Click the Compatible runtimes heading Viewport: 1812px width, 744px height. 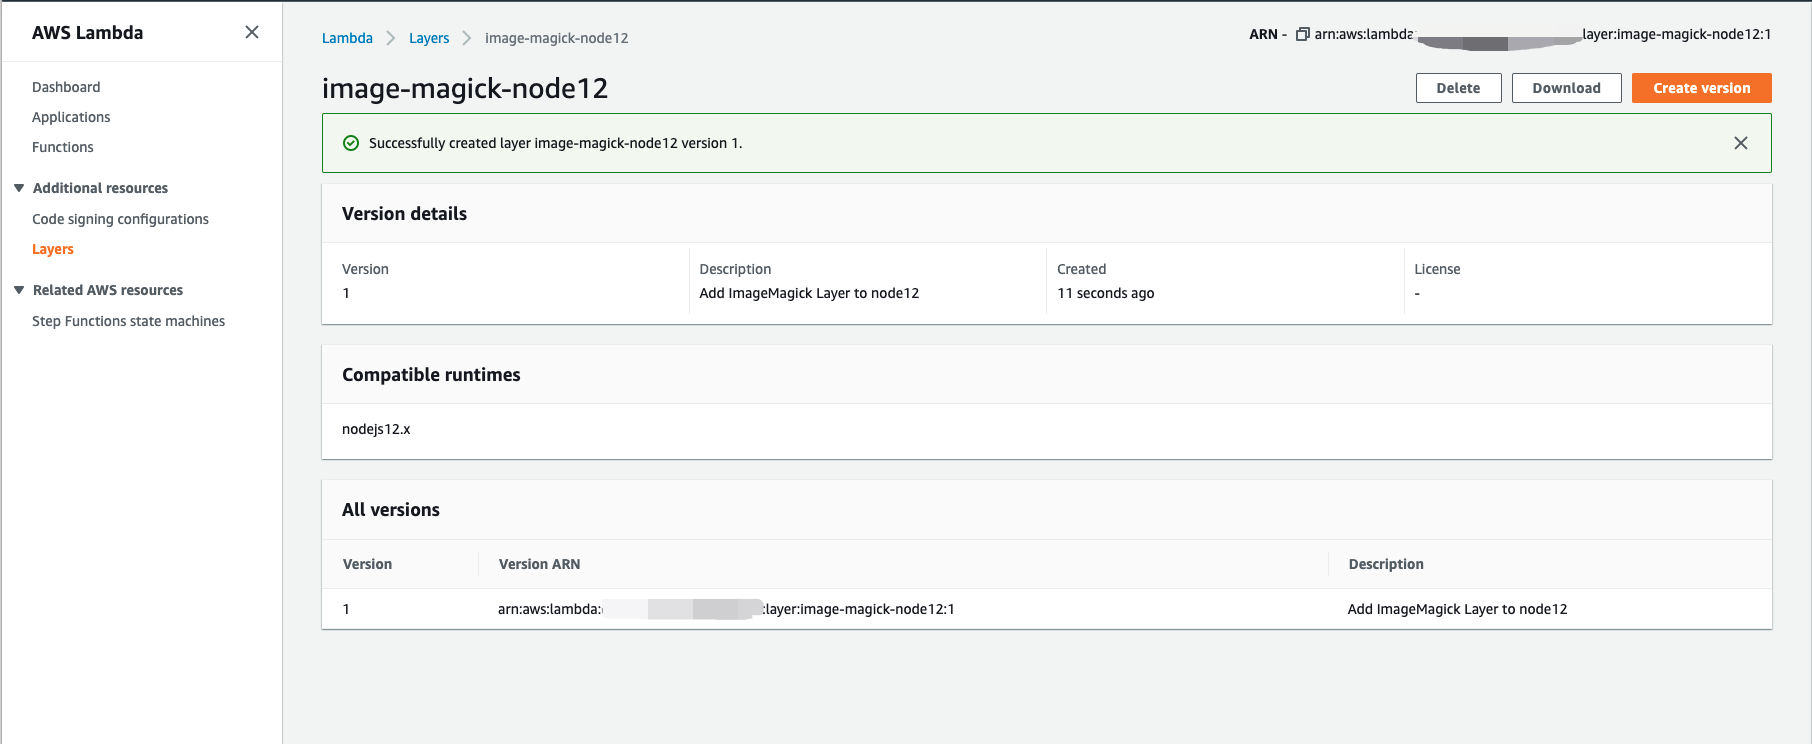tap(431, 375)
